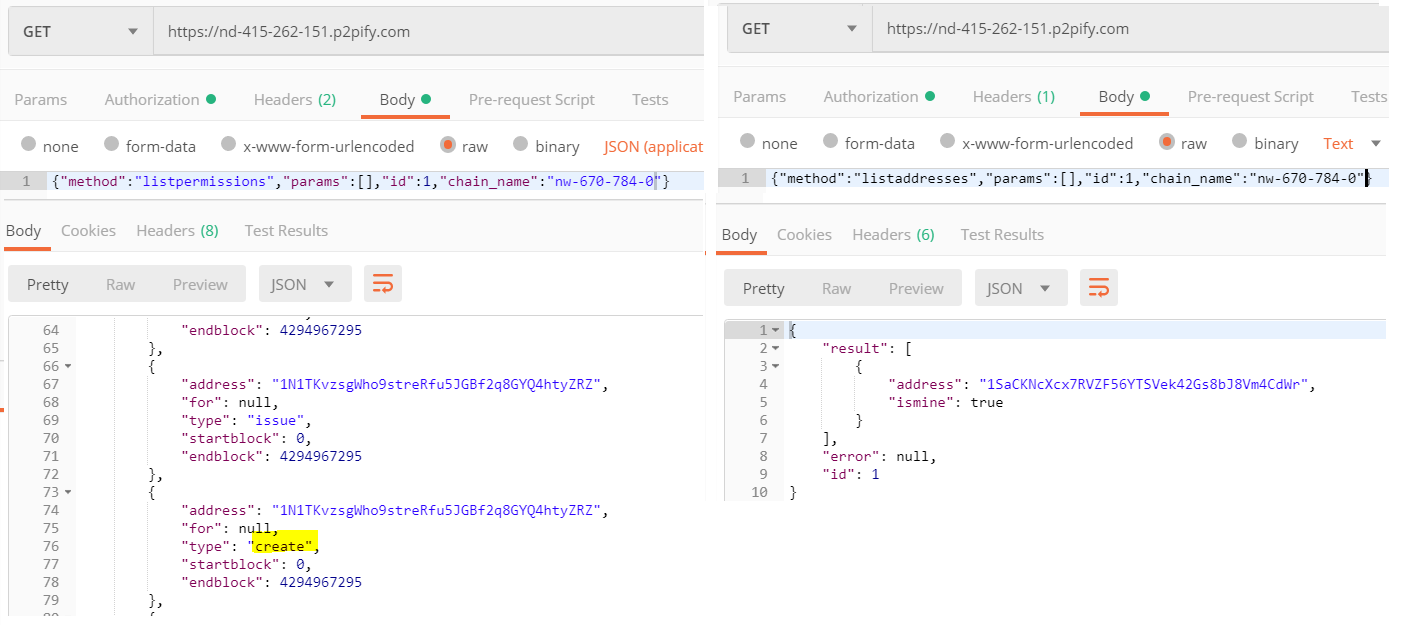Click Raw view button in left response
Viewport: 1405px width, 636px height.
[121, 284]
